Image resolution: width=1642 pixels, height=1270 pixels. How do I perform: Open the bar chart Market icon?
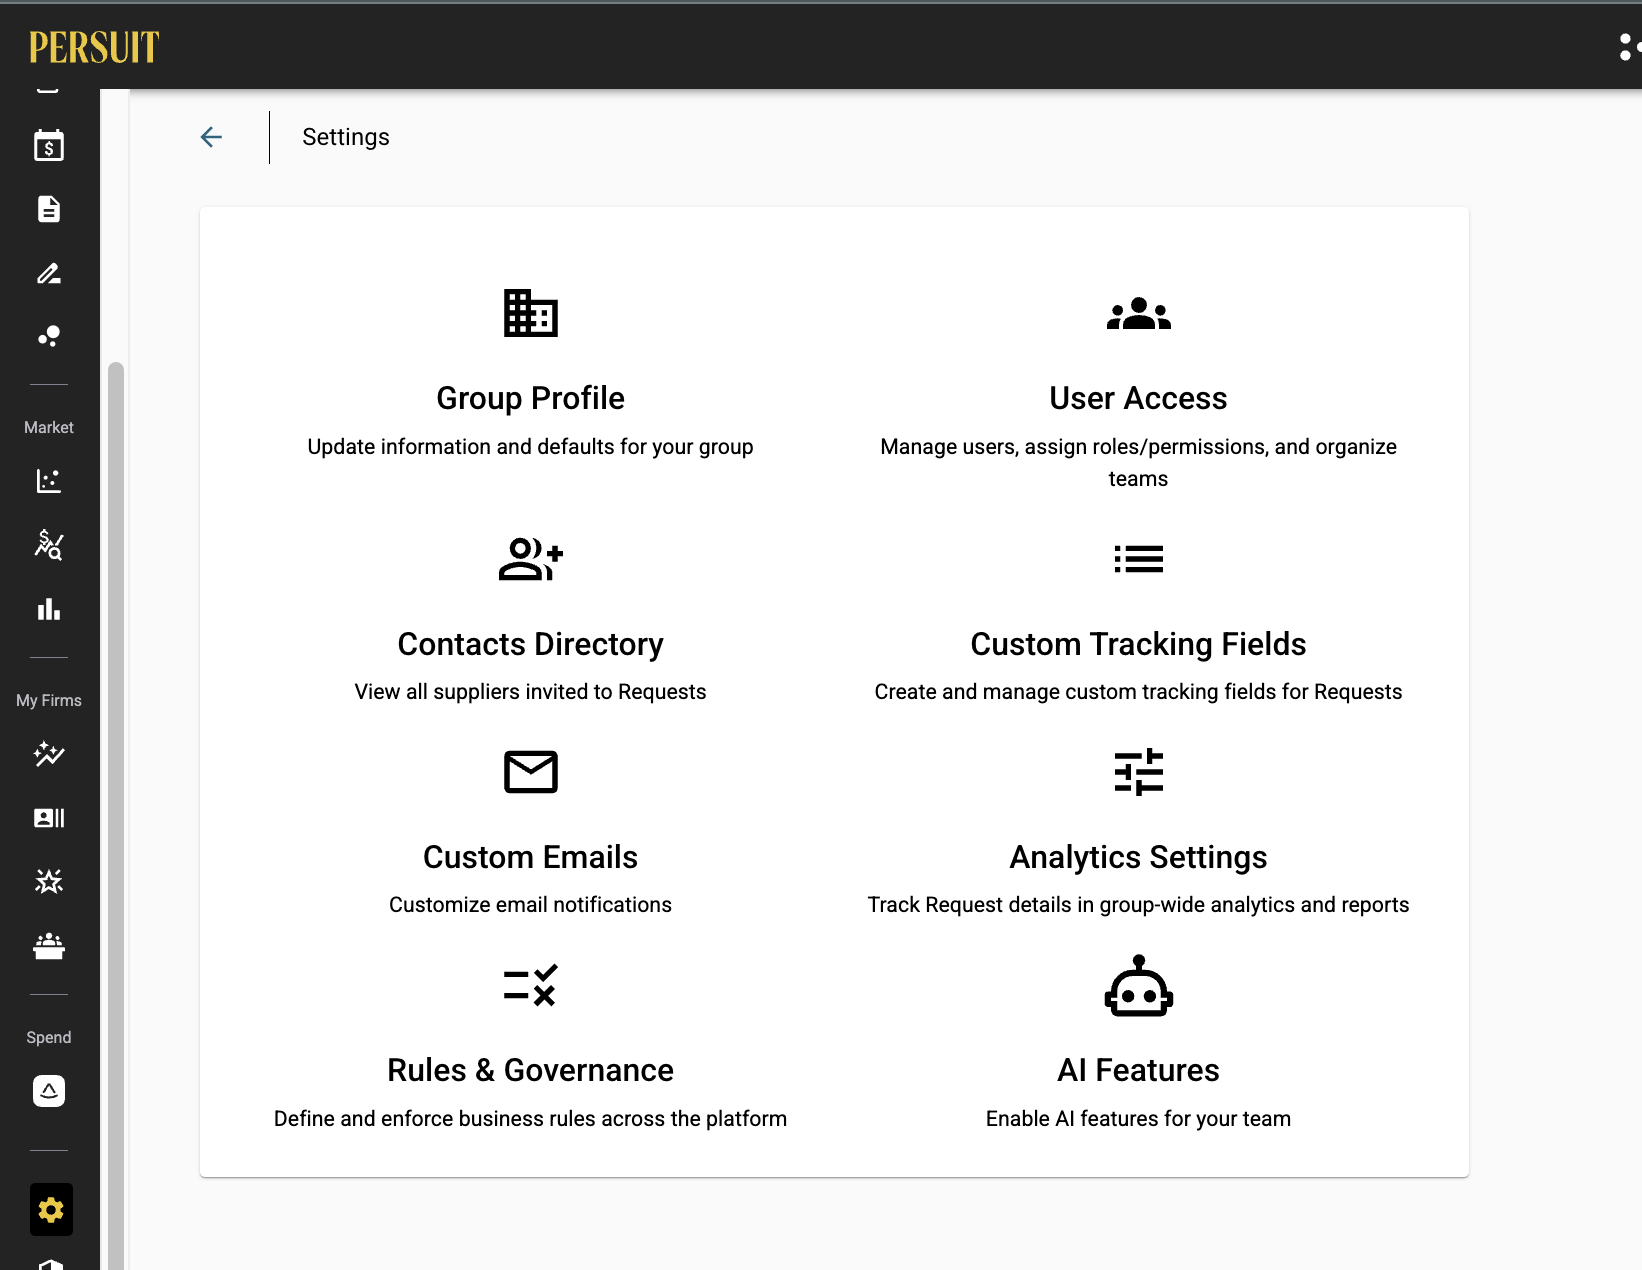49,609
